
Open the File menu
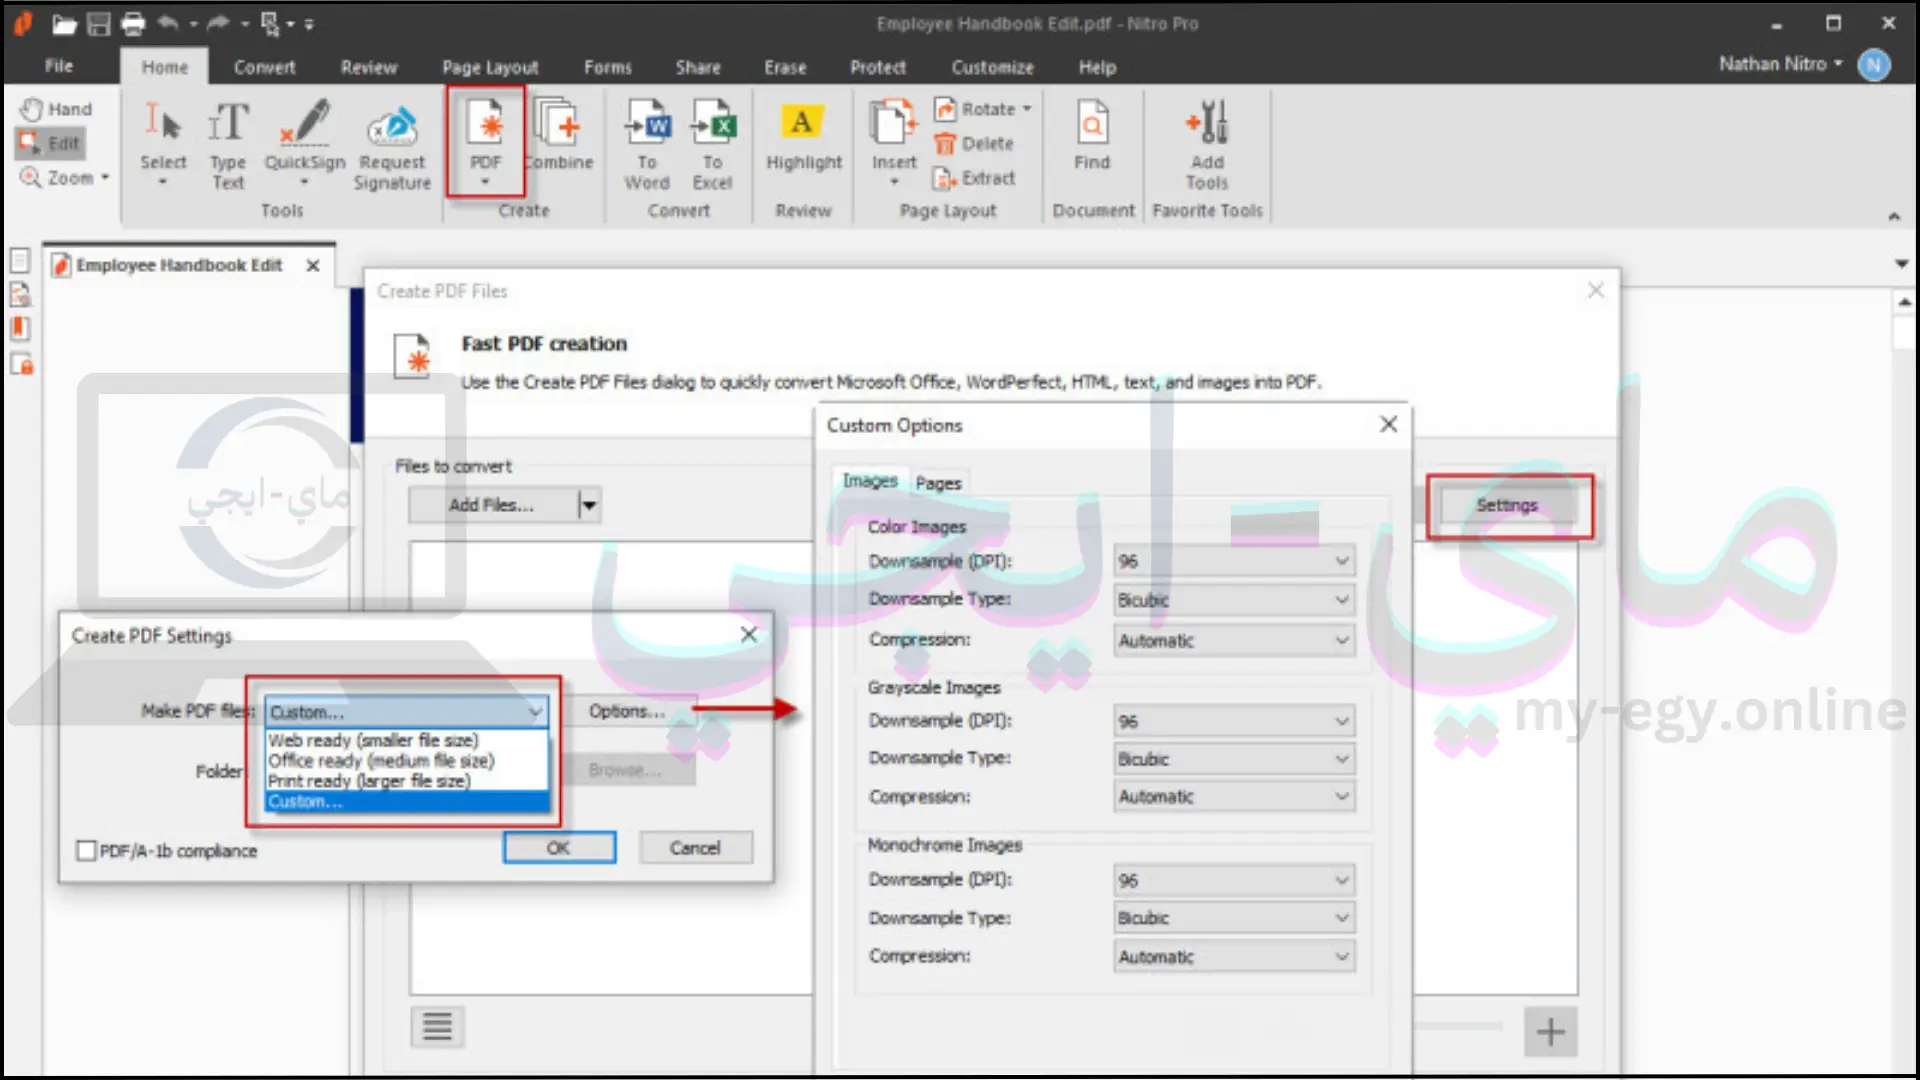(x=59, y=66)
